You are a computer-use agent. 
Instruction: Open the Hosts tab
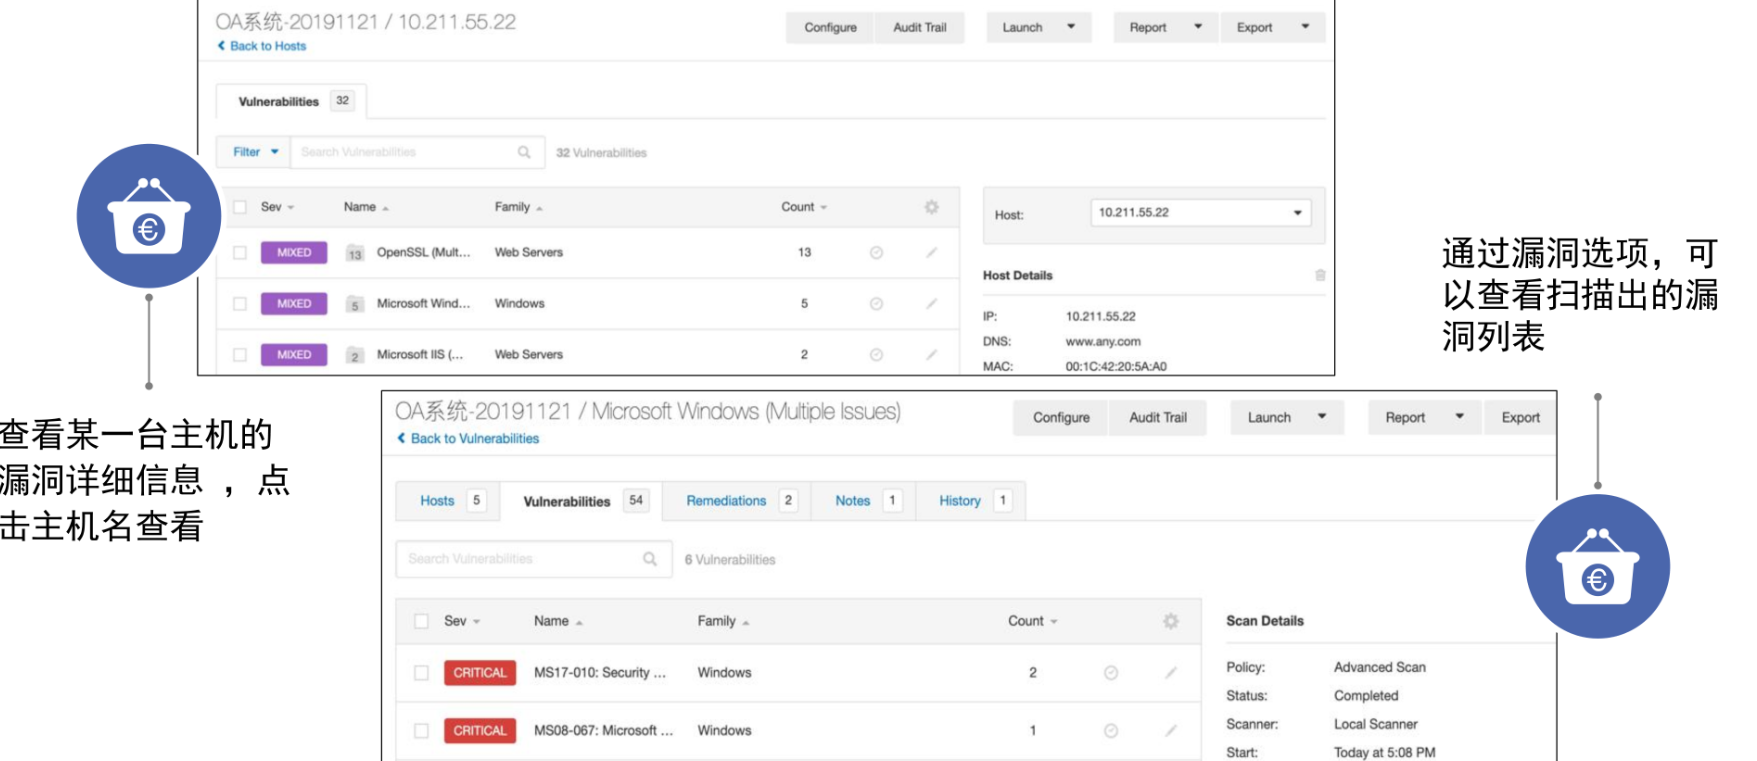pos(437,501)
